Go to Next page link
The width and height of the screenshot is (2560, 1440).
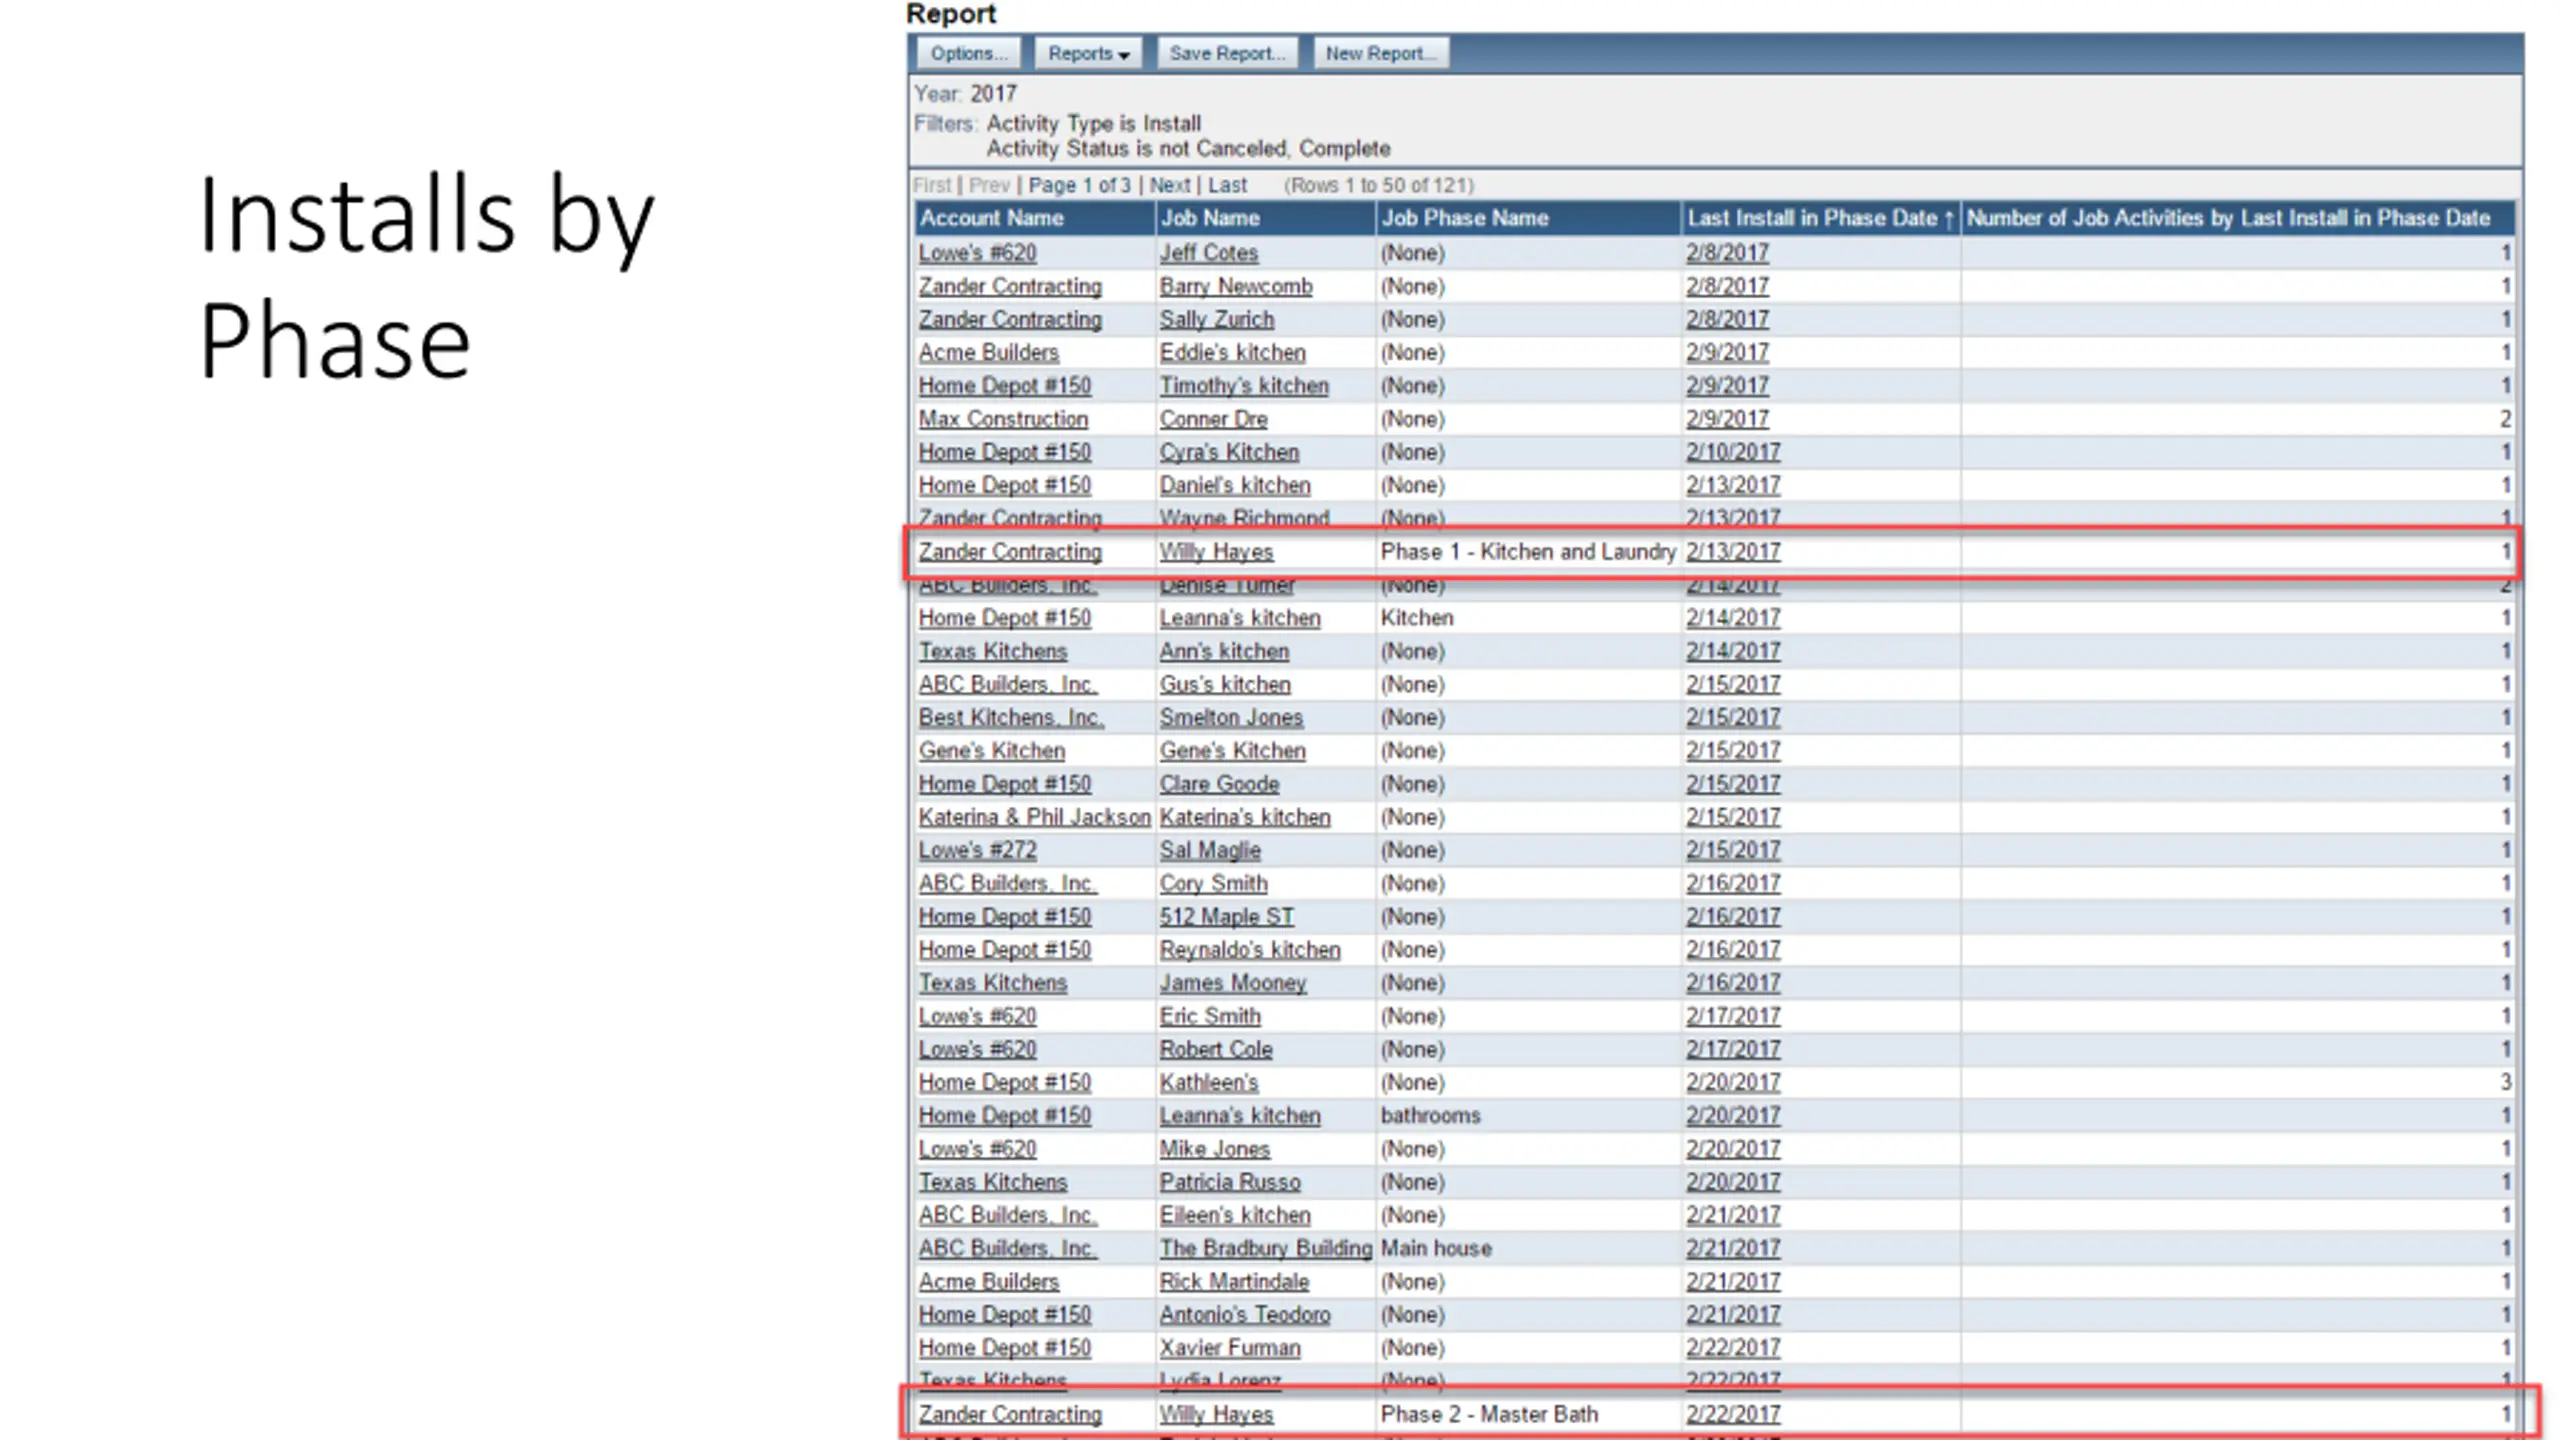(x=1169, y=185)
